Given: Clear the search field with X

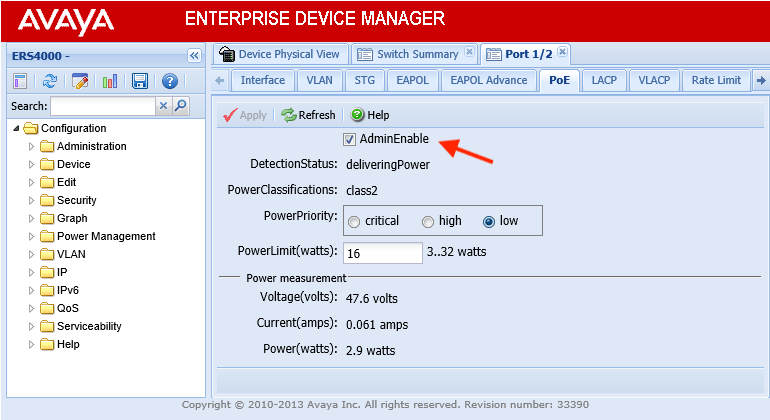Looking at the screenshot, I should tap(164, 106).
